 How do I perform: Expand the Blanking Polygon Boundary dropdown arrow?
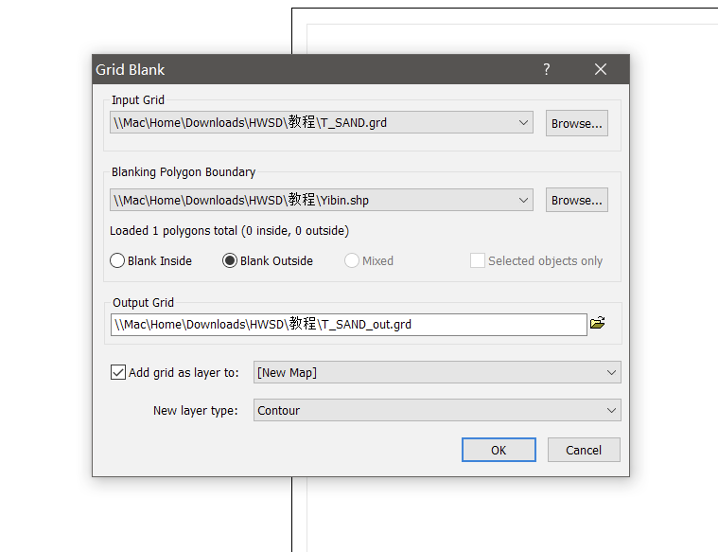click(524, 200)
